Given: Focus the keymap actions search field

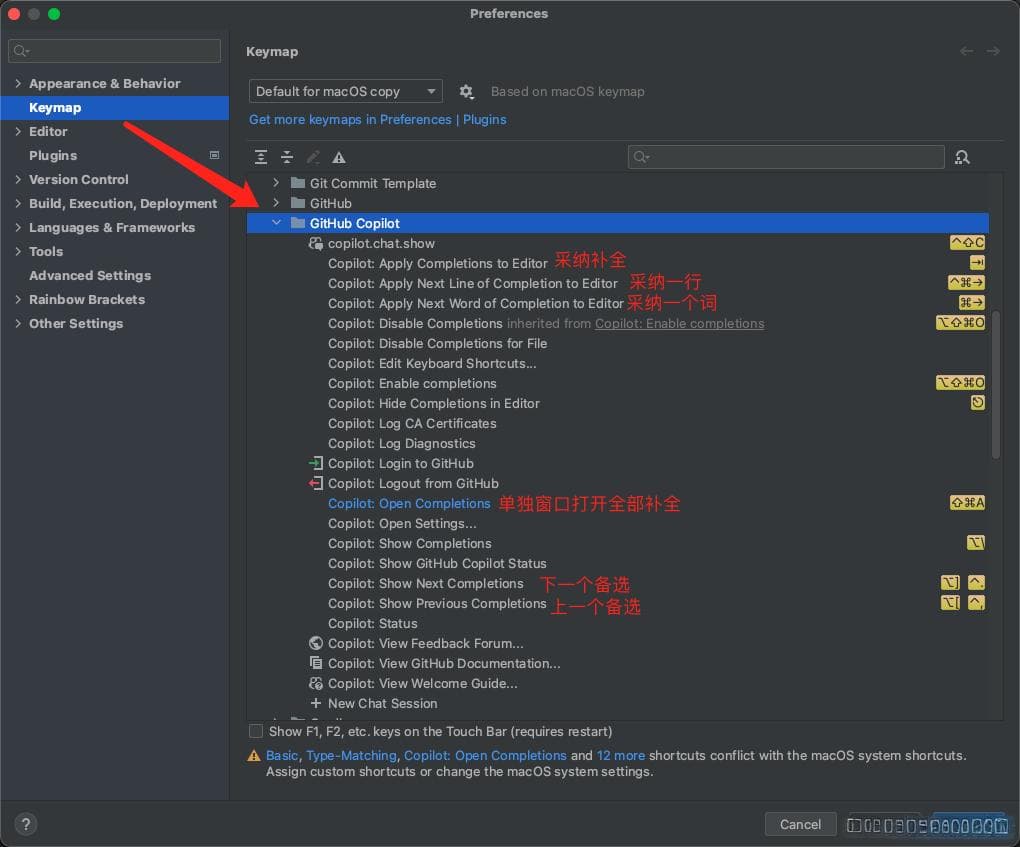Looking at the screenshot, I should (x=786, y=157).
